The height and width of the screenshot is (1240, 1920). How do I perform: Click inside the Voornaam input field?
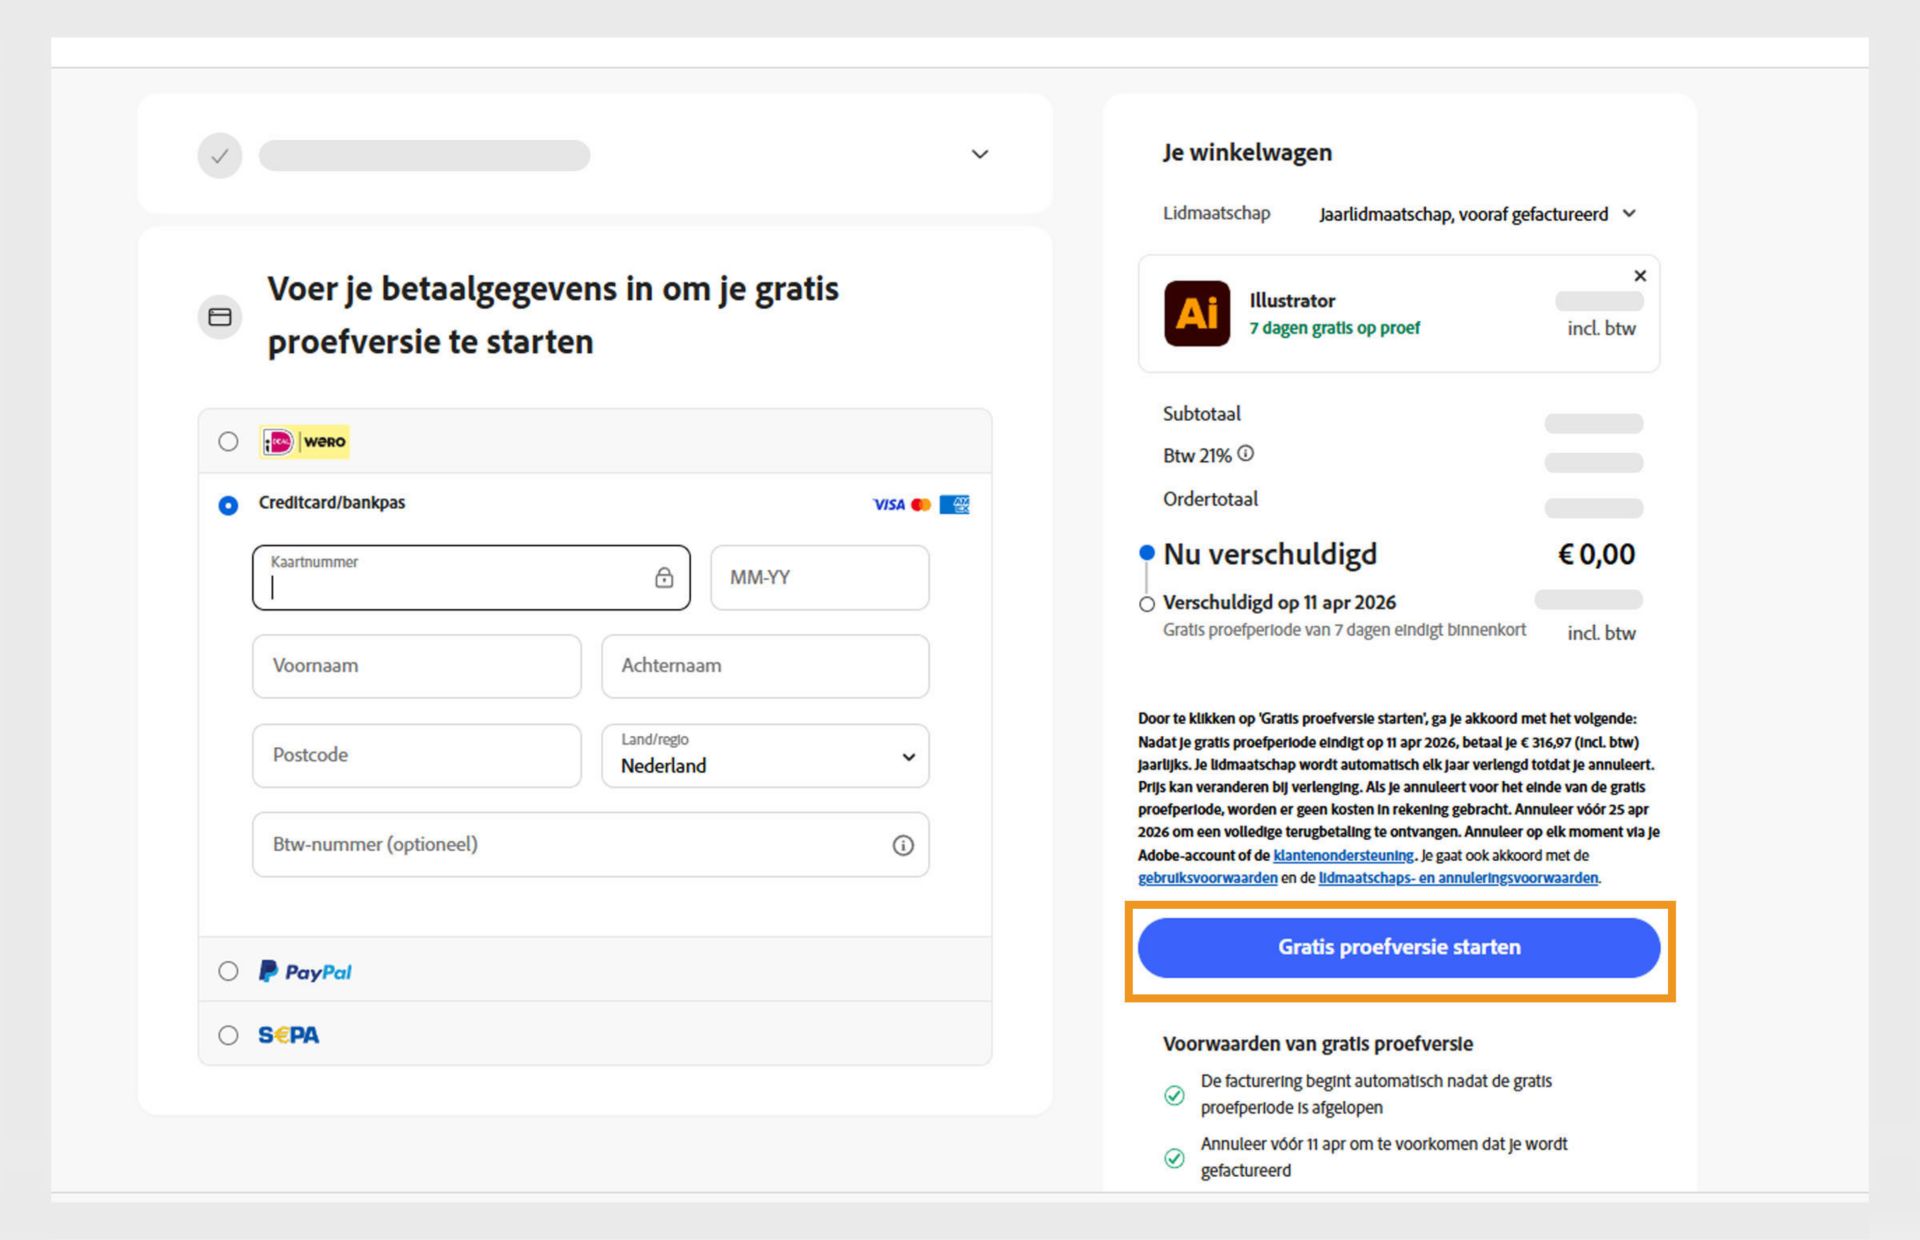(x=416, y=666)
